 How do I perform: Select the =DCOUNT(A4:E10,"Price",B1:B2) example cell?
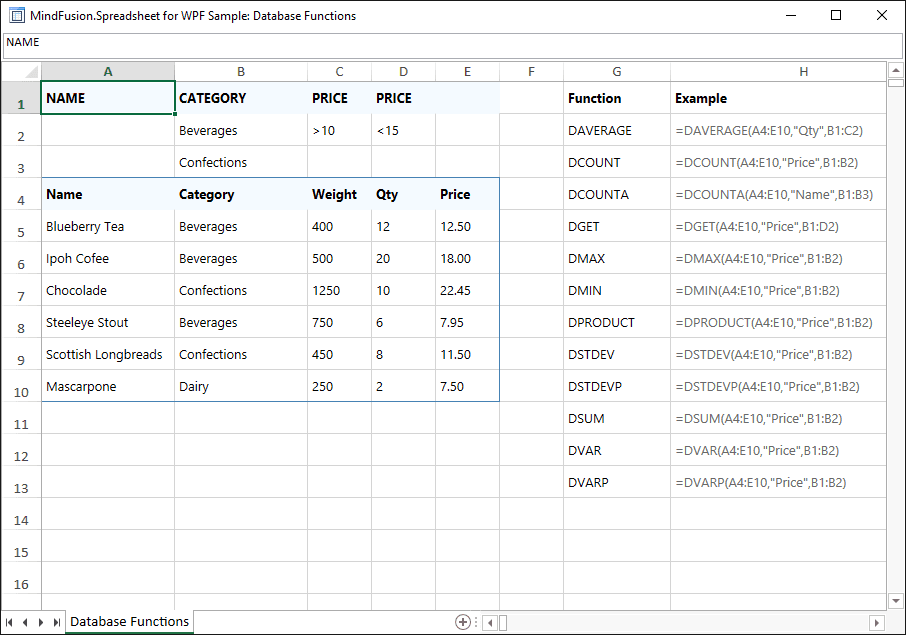point(778,162)
